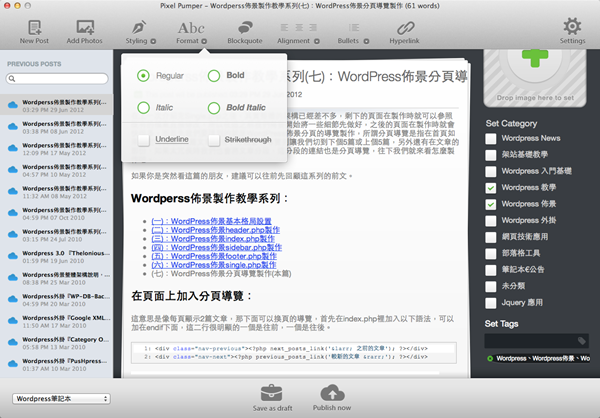The height and width of the screenshot is (418, 600).
Task: Click the Save as draft briefcase icon
Action: 271,394
